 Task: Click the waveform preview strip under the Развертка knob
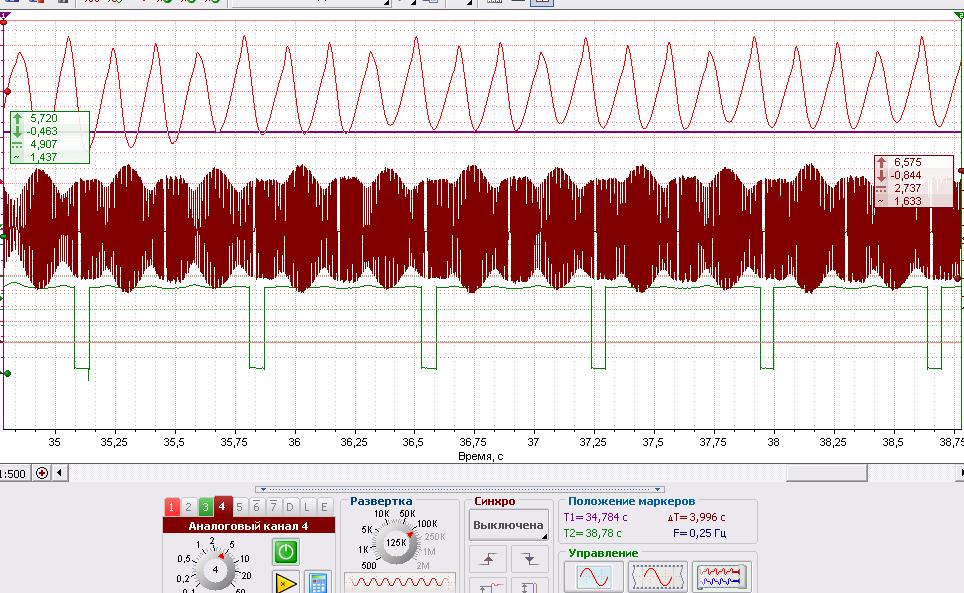click(x=400, y=581)
